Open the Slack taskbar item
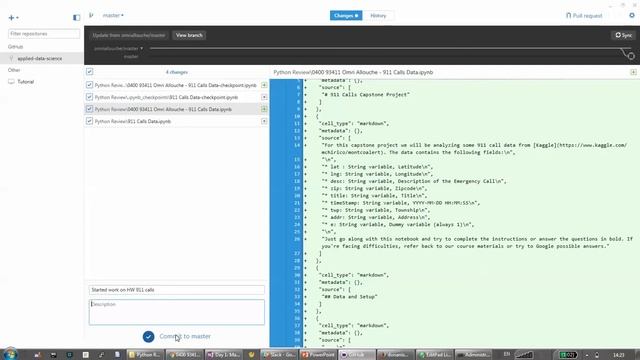The image size is (640, 360). [279, 355]
